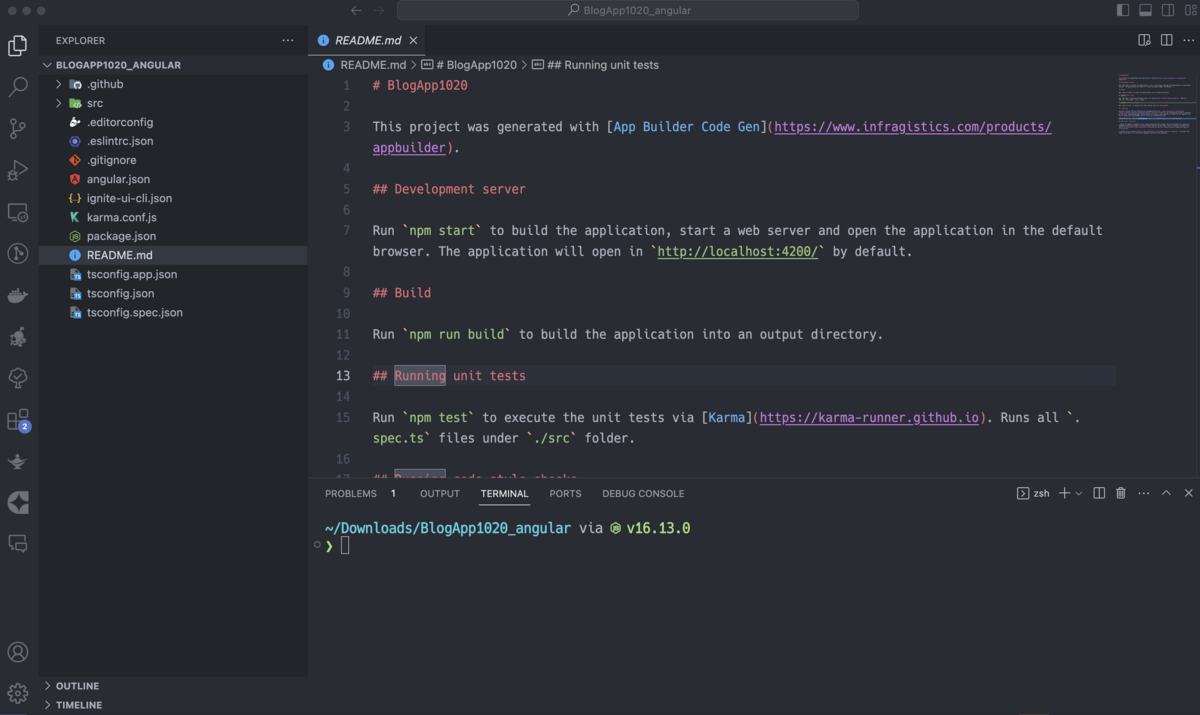Image resolution: width=1200 pixels, height=715 pixels.
Task: Open the Explorer view in activity bar
Action: 18,45
